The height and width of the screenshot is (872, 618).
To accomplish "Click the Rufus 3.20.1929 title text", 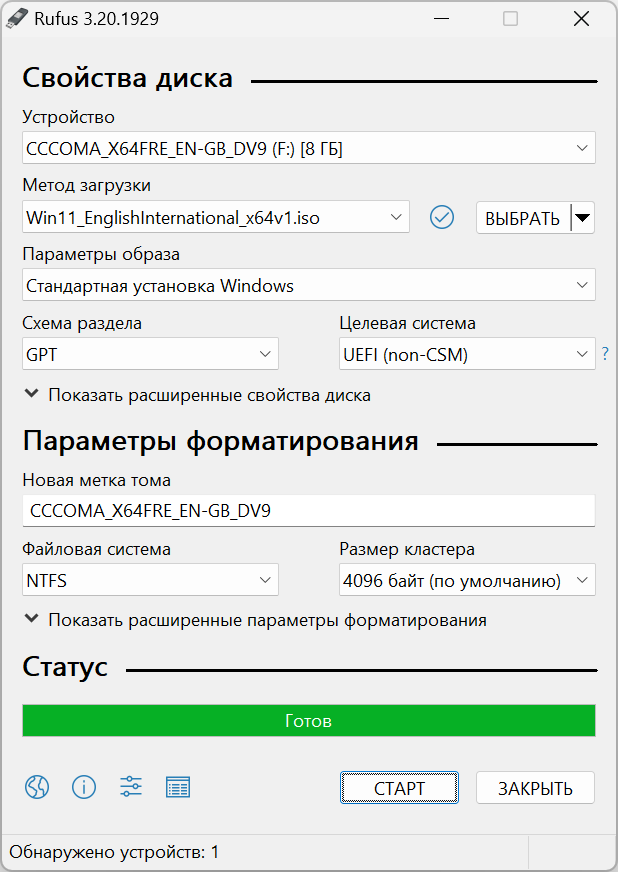I will click(x=96, y=18).
